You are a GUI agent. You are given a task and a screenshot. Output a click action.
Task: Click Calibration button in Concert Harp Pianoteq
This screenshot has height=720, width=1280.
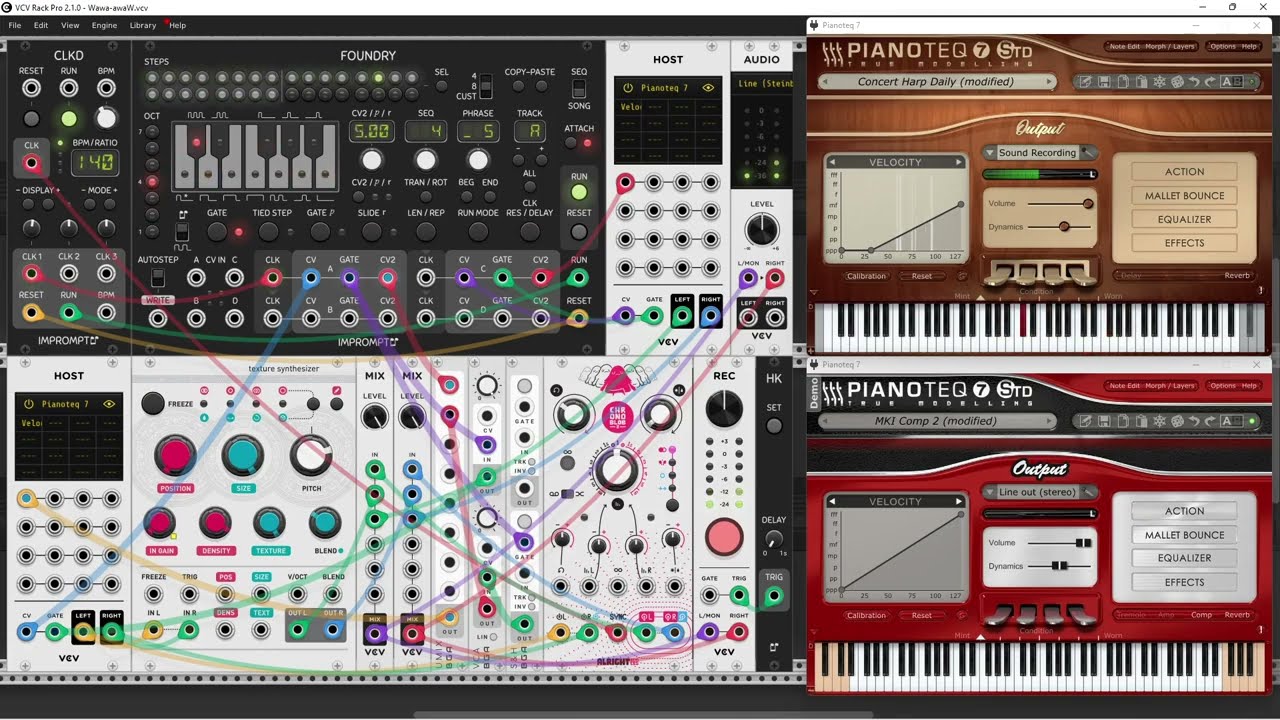[866, 276]
